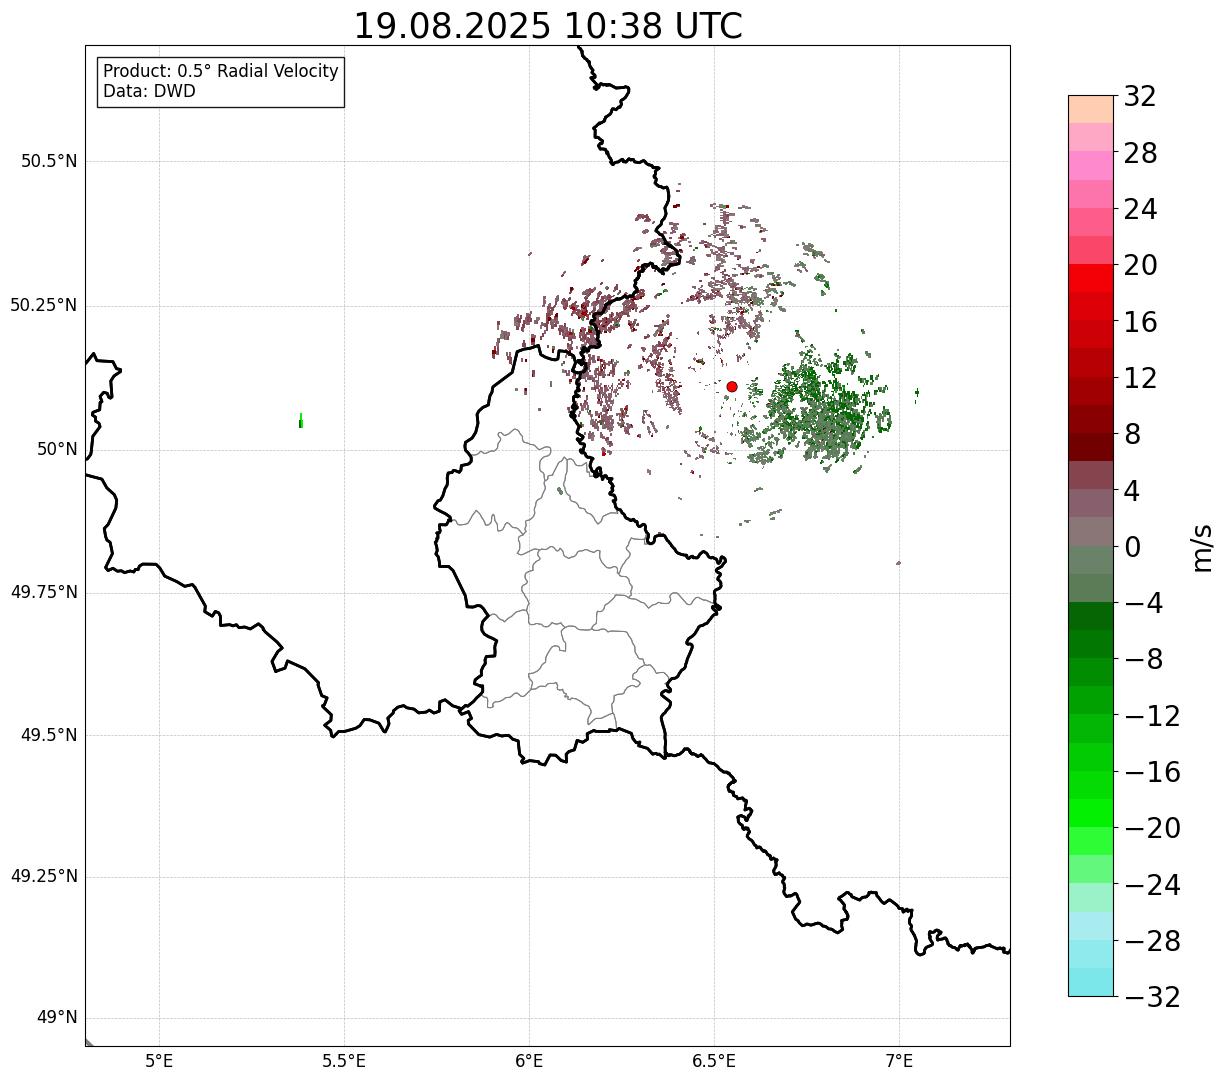Click the 28 tick on colorbar

point(1141,154)
